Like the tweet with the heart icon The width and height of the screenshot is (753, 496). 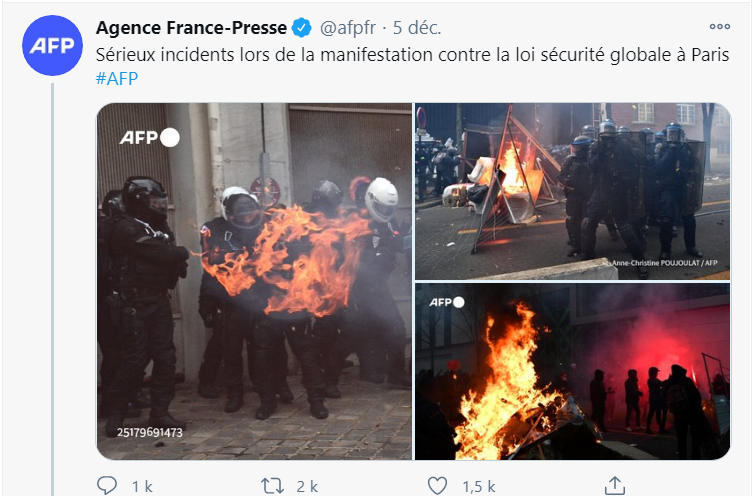coord(437,486)
